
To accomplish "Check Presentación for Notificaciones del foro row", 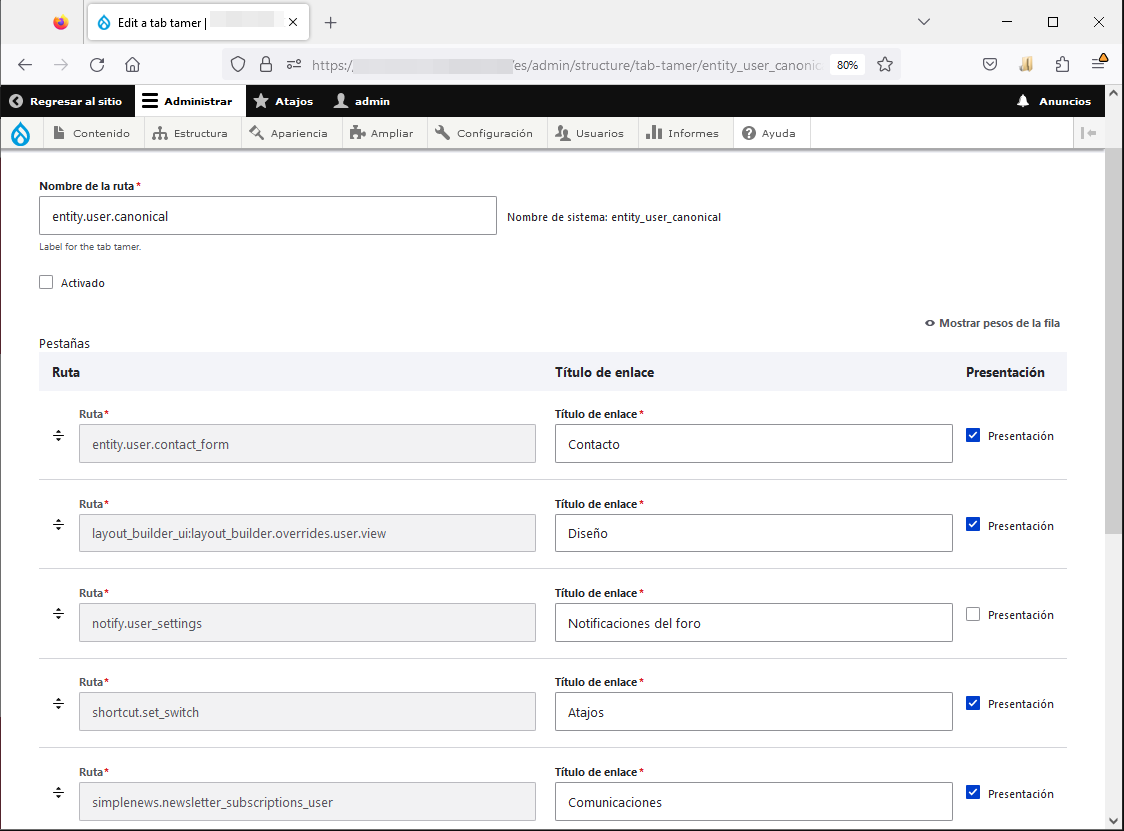I will tap(973, 614).
